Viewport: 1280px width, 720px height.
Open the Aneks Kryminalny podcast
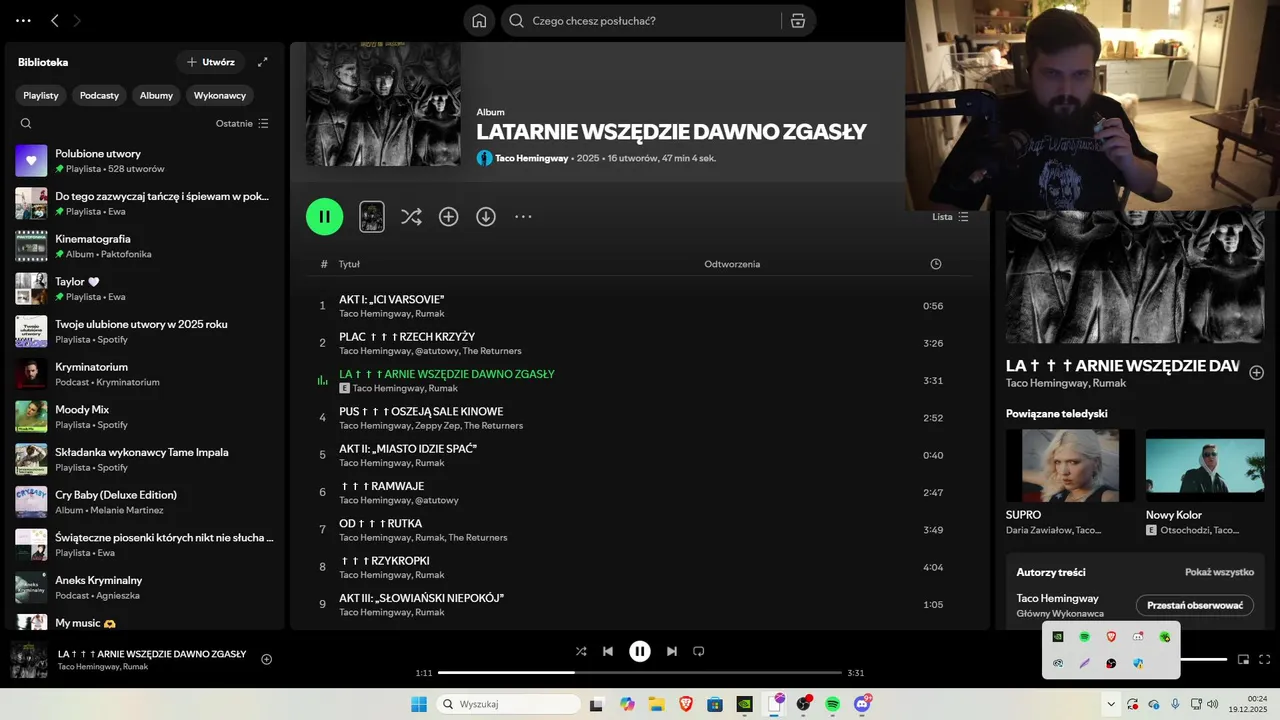pos(145,587)
